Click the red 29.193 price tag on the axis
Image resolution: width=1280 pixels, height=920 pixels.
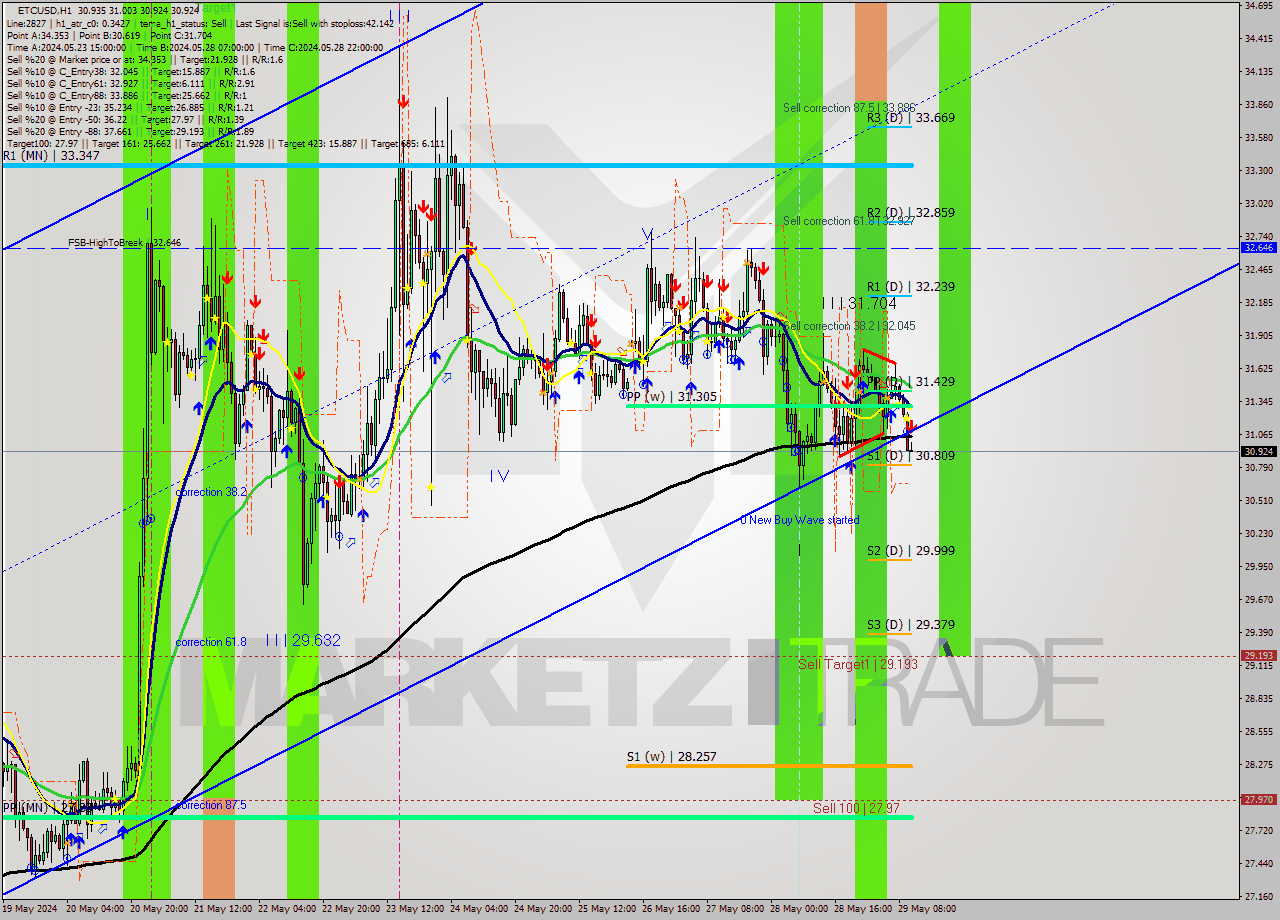(1258, 656)
